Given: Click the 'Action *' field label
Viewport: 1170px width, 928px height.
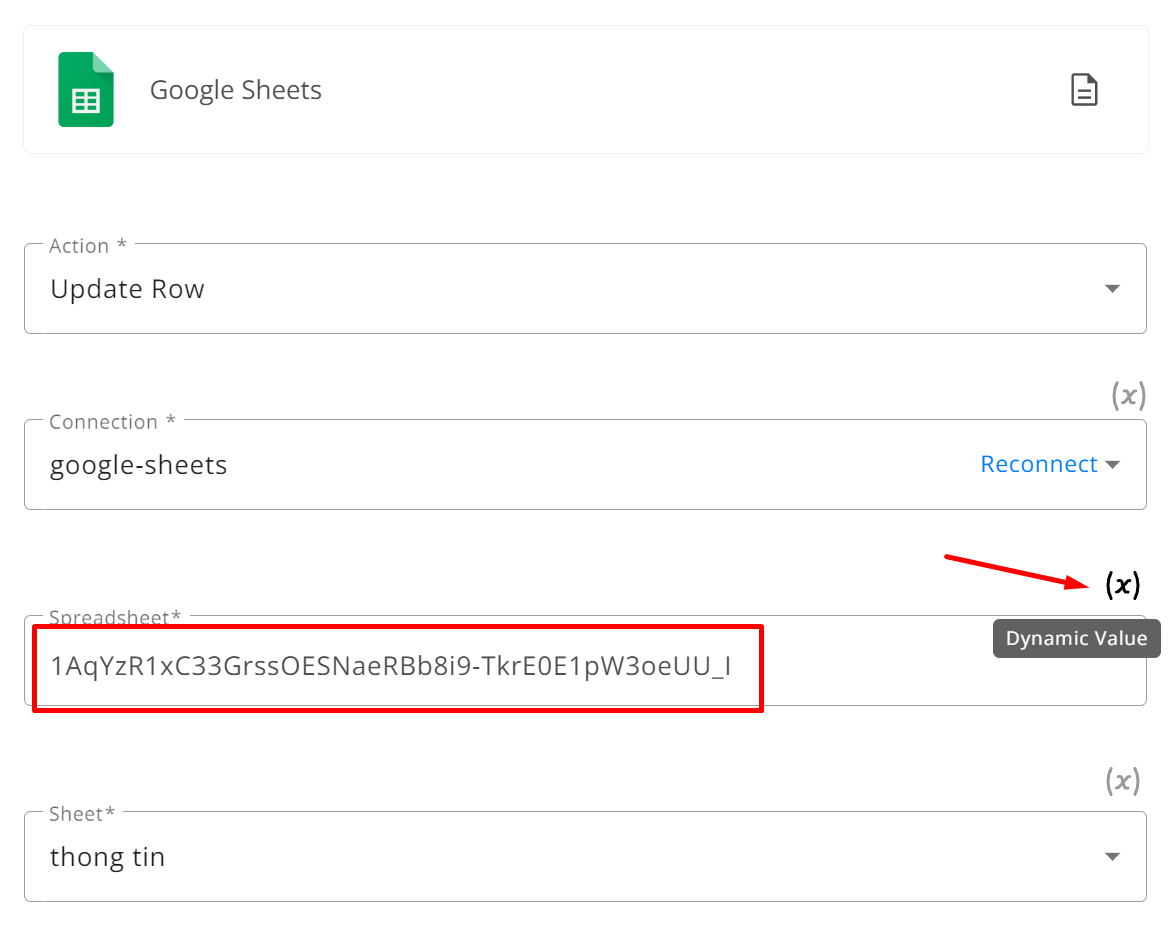Looking at the screenshot, I should click(x=88, y=245).
